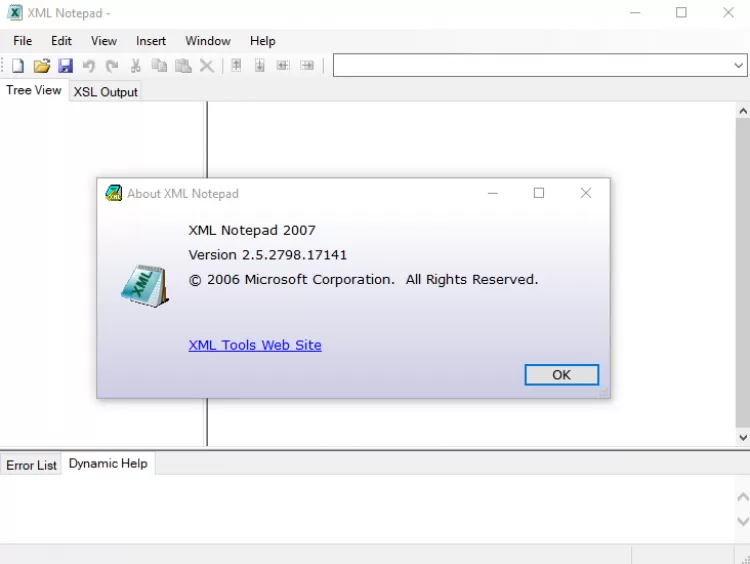Image resolution: width=750 pixels, height=564 pixels.
Task: Open the Insert menu
Action: pos(151,41)
